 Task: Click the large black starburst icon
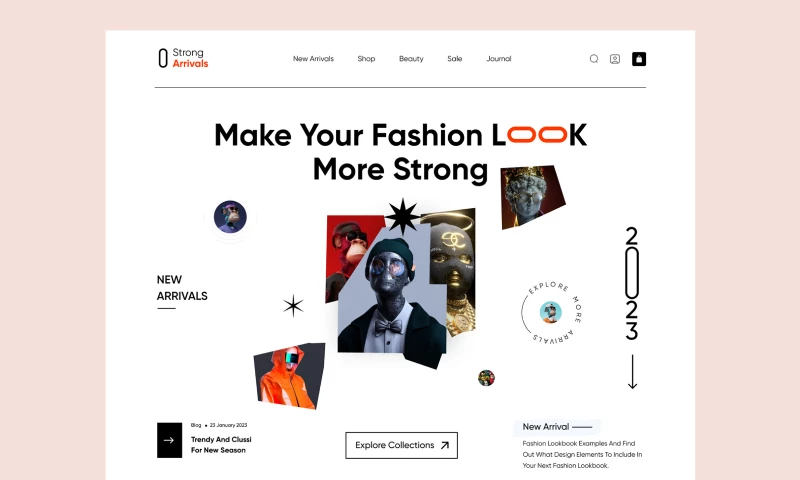point(403,216)
